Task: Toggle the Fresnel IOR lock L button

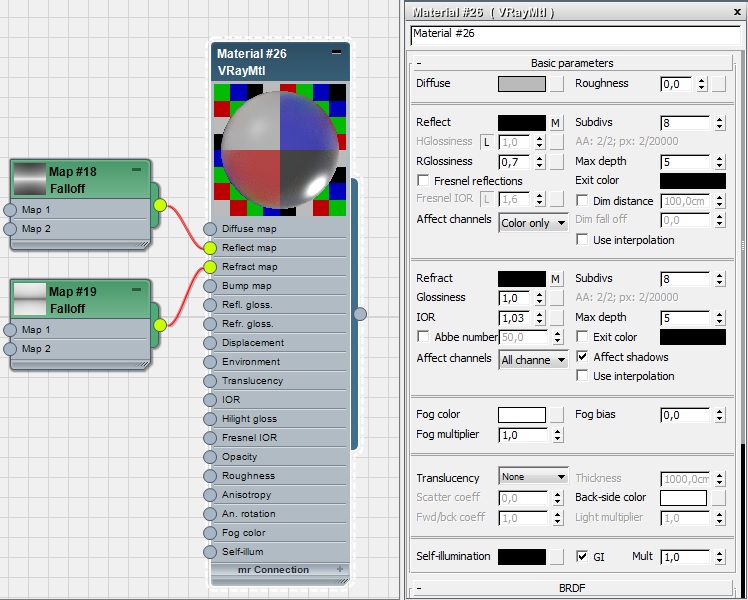Action: pos(487,199)
